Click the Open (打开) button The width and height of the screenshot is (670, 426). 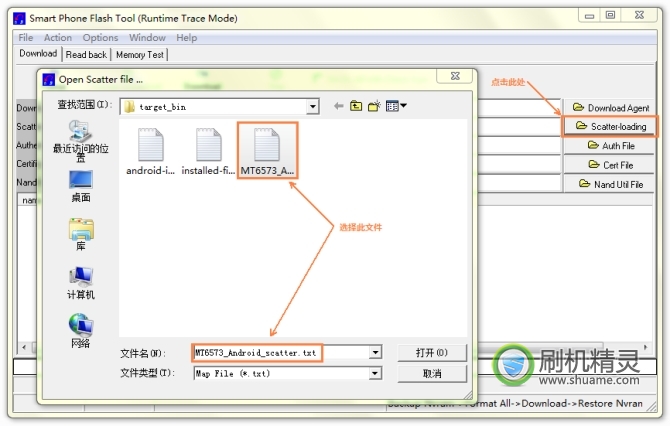432,353
